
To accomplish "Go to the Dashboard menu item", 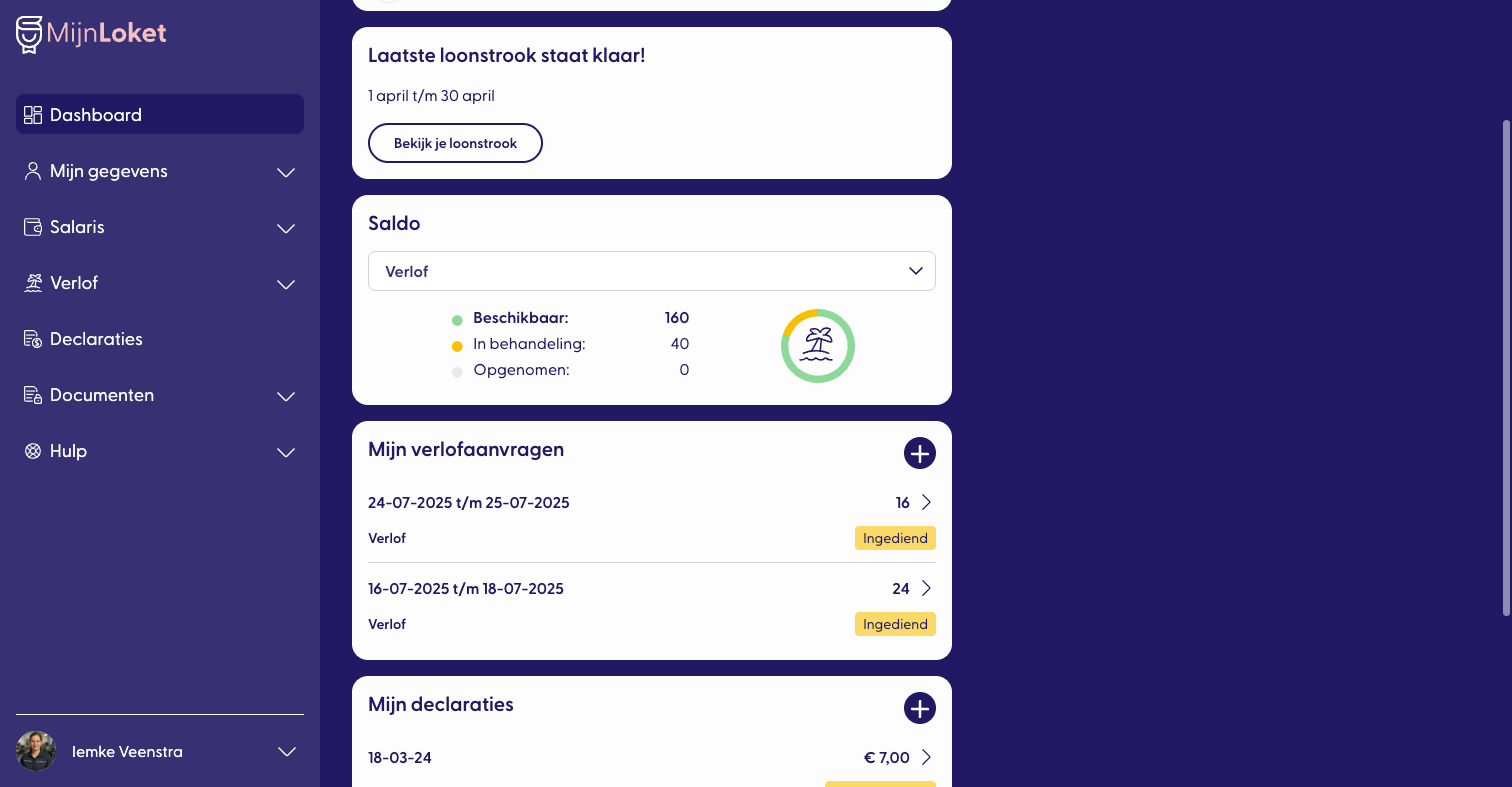I will click(96, 115).
